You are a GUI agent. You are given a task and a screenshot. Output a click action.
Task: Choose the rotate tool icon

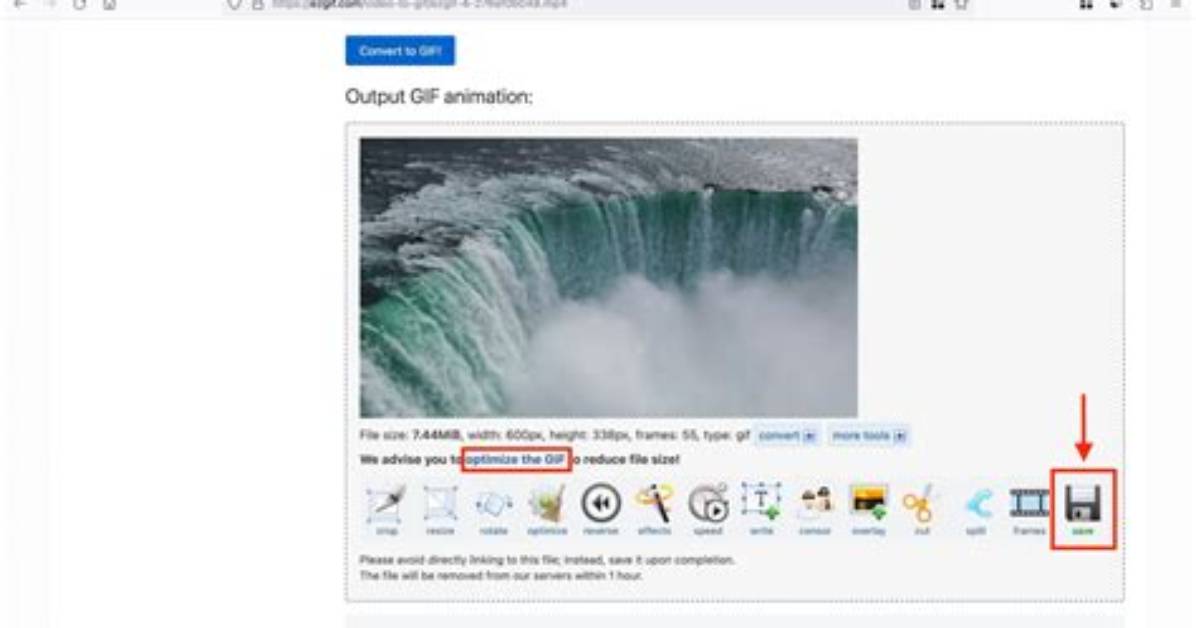[494, 510]
